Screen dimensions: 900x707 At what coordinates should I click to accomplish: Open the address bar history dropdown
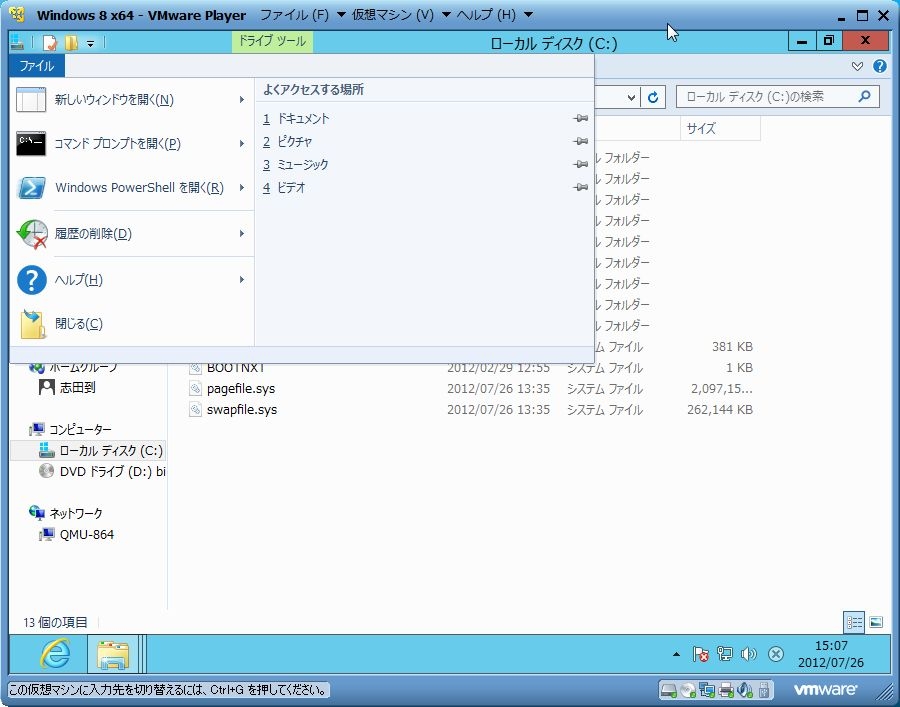pyautogui.click(x=631, y=97)
